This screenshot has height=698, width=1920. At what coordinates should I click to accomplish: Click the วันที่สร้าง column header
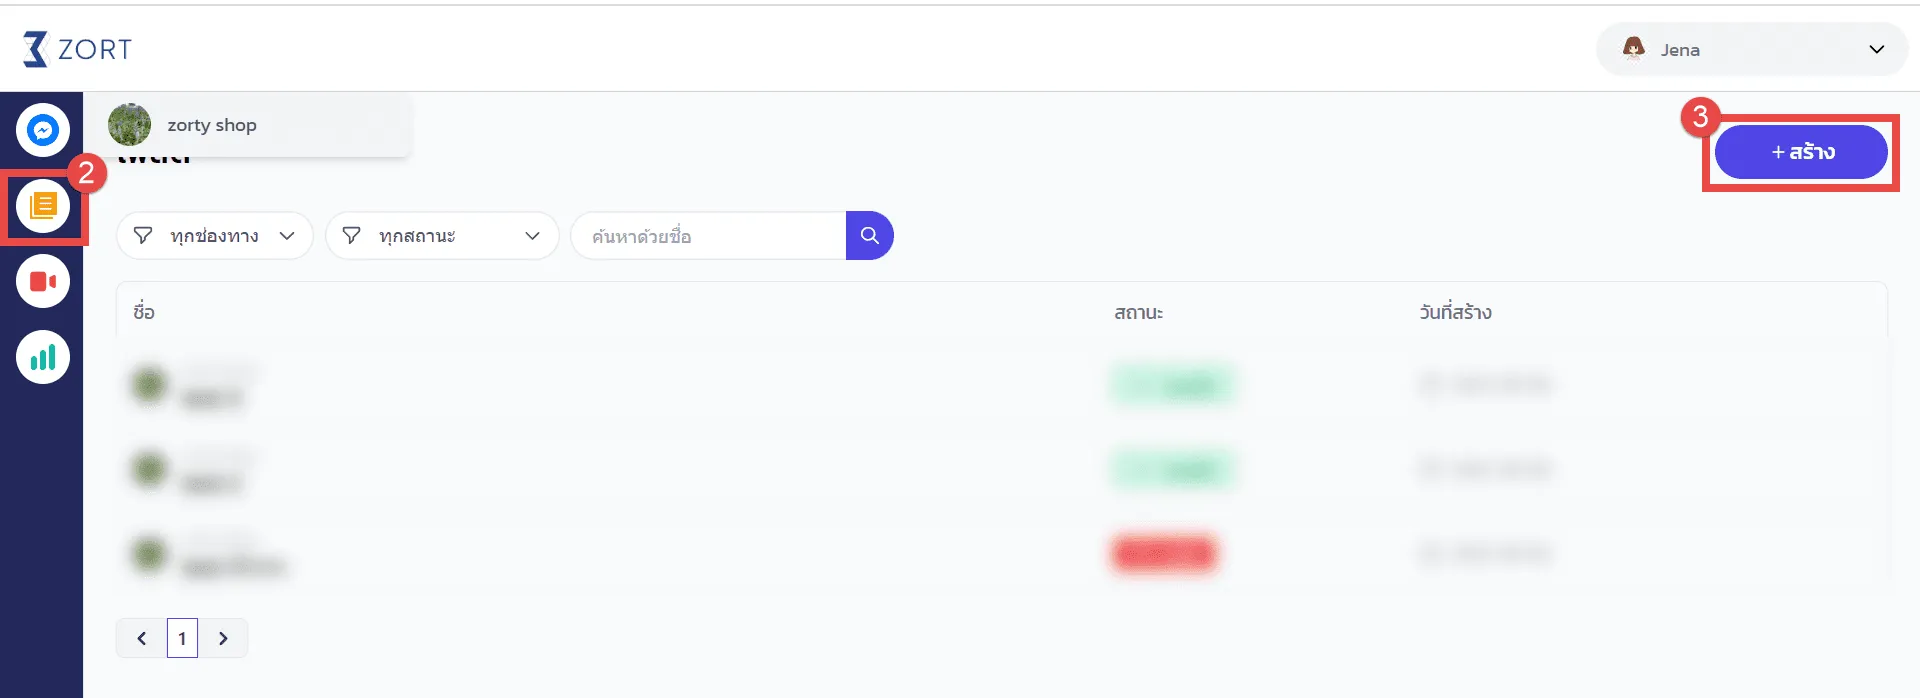click(1455, 312)
